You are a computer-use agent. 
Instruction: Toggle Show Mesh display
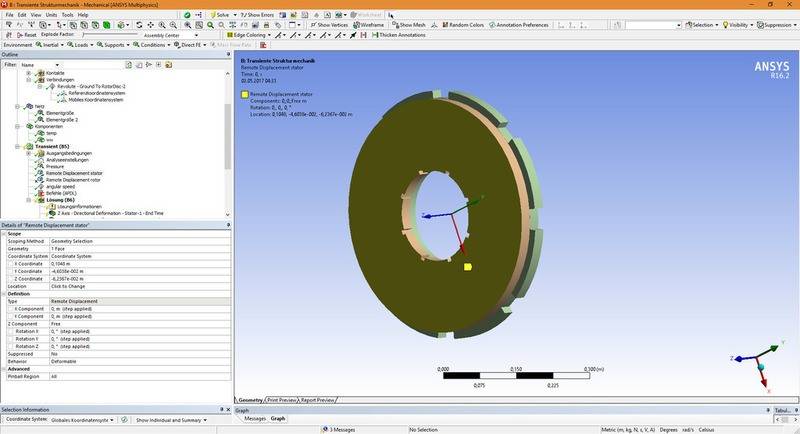pyautogui.click(x=409, y=24)
